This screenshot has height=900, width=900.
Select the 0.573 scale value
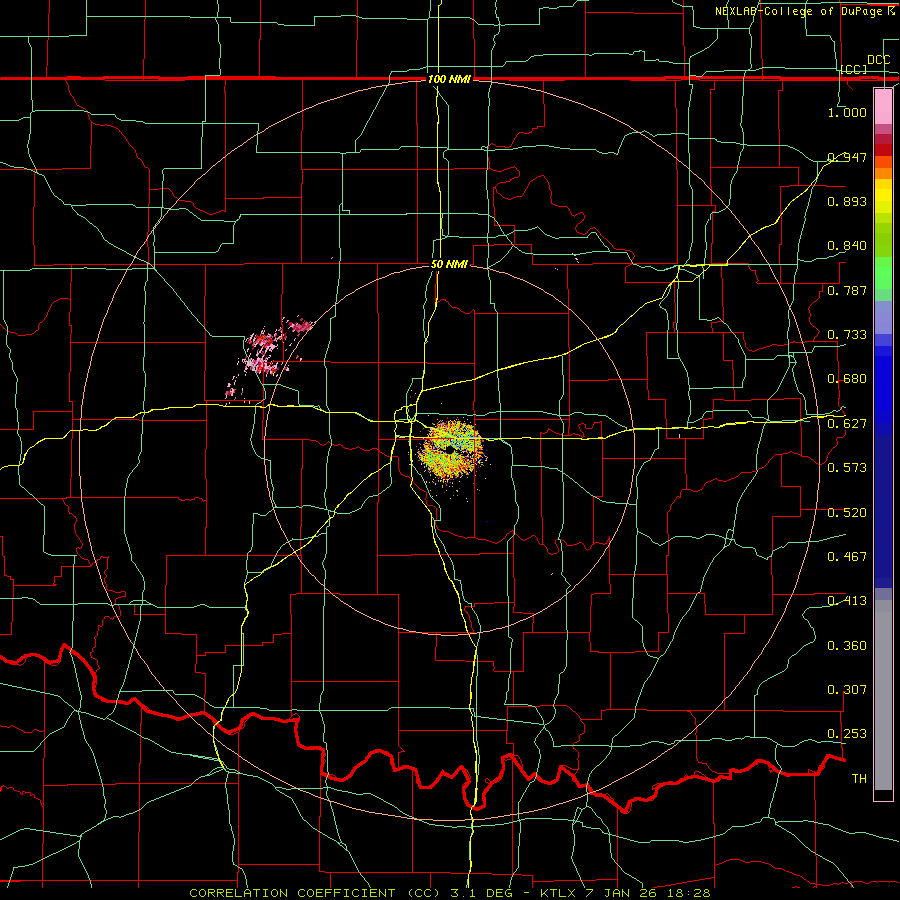[x=847, y=468]
